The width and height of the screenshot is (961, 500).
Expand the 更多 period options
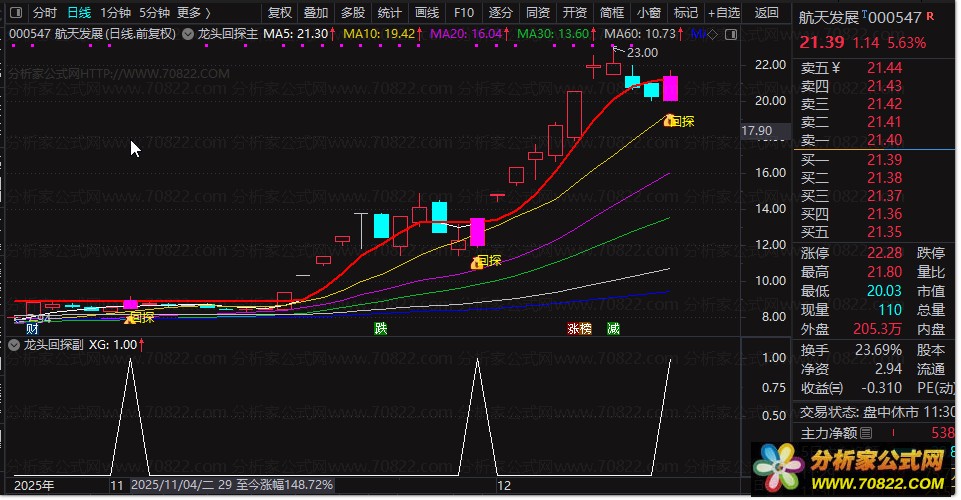194,12
